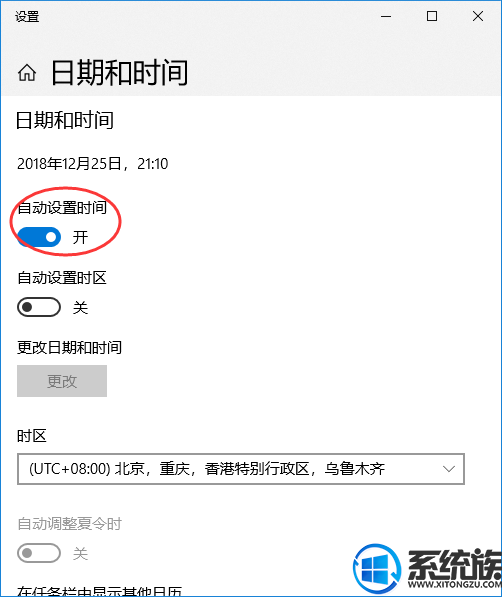Click the 日期和时间 page title
This screenshot has height=597, width=502.
(x=119, y=72)
